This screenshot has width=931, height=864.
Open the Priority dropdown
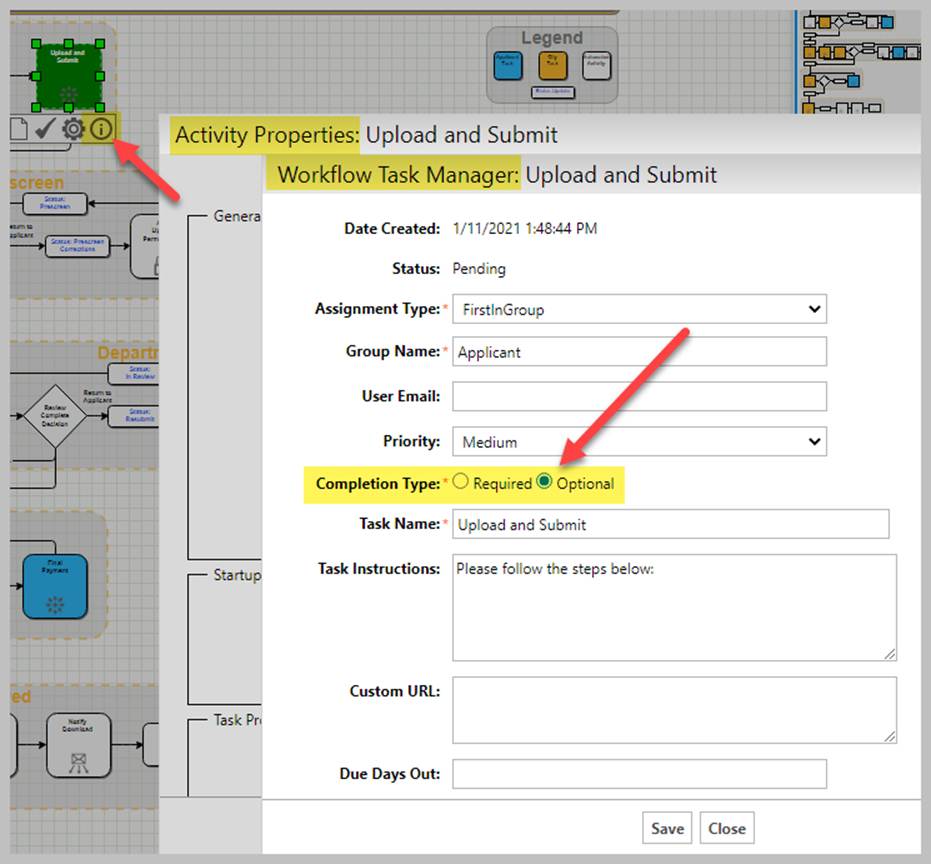pos(639,441)
